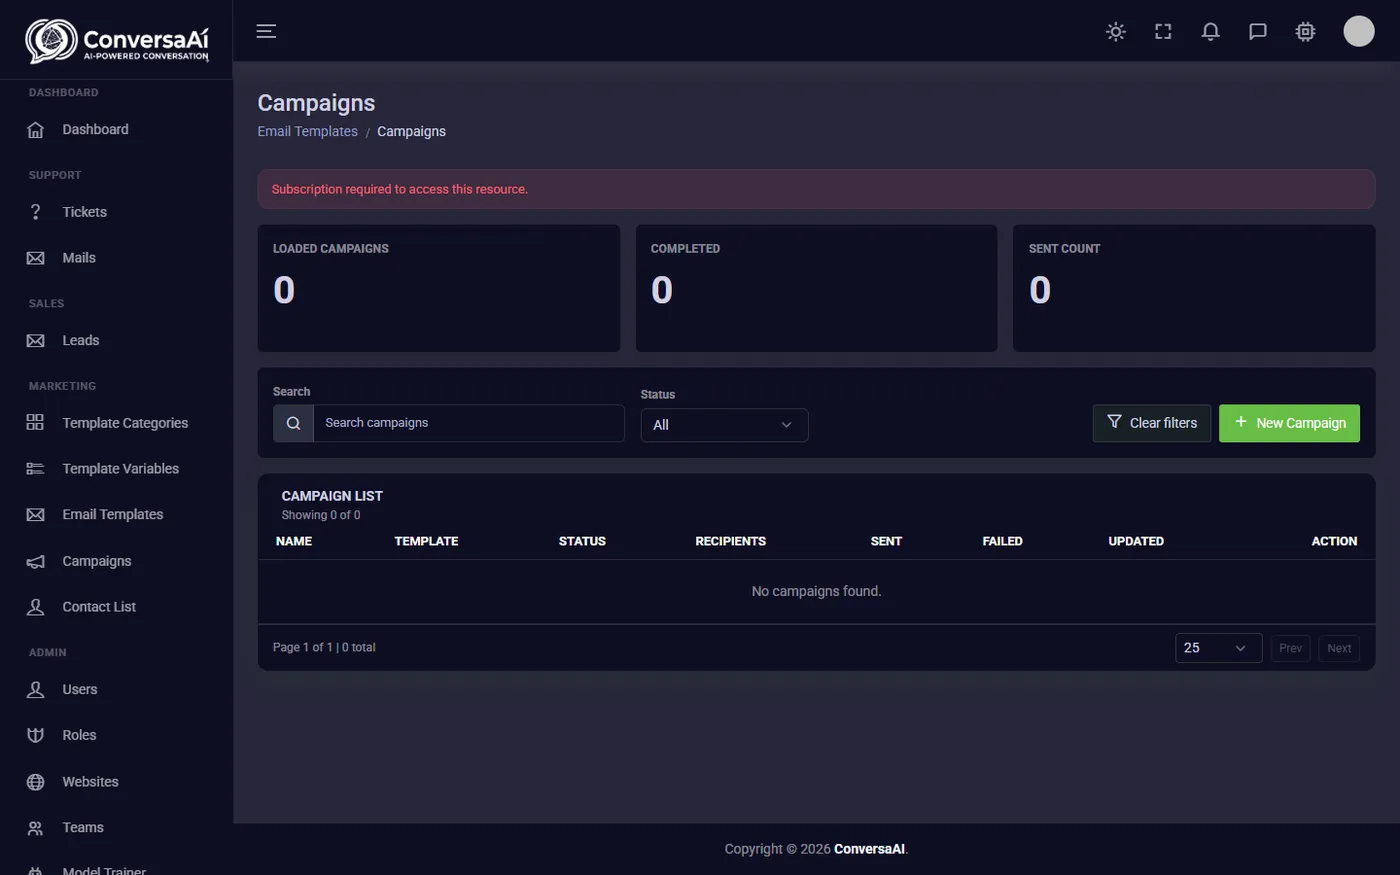Open the chat messages icon
This screenshot has width=1400, height=875.
point(1258,31)
